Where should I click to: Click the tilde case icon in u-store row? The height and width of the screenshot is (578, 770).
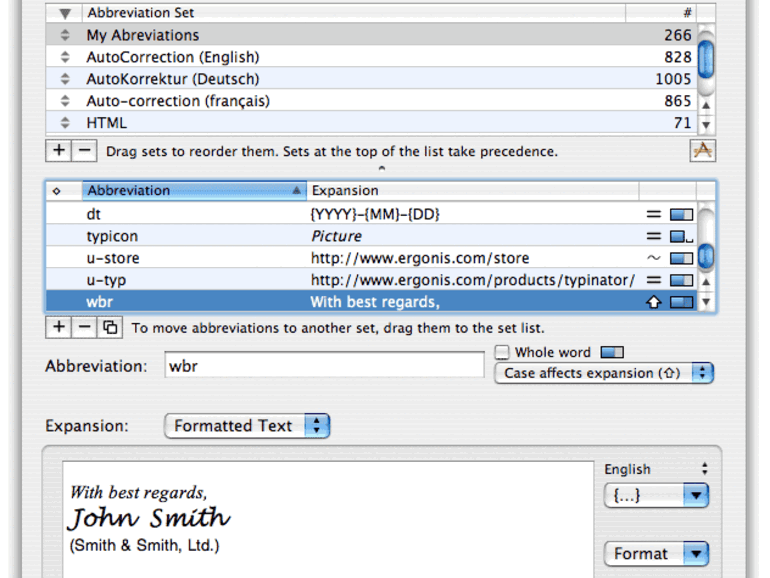[x=654, y=258]
